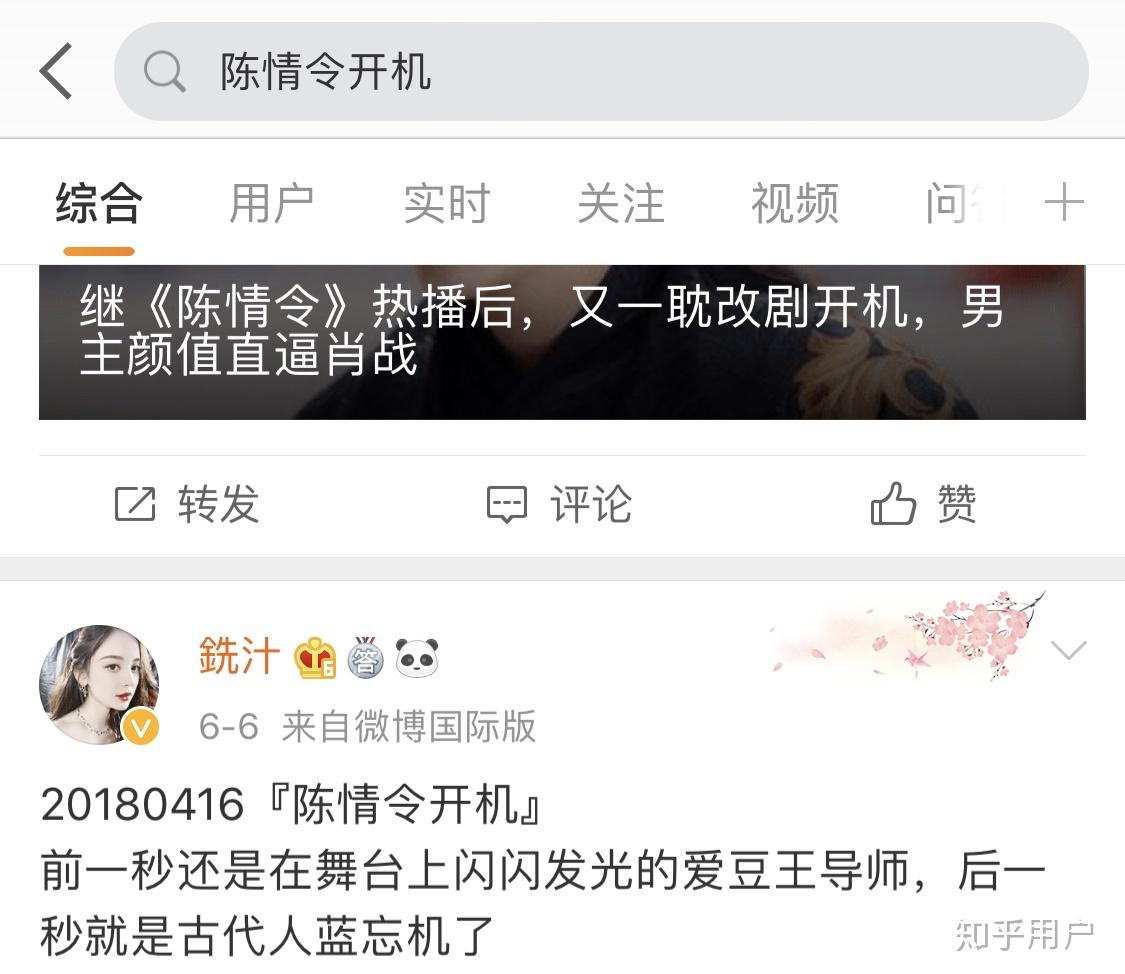Open the 铣汁 user profile name
Image resolution: width=1125 pixels, height=974 pixels.
pos(239,656)
